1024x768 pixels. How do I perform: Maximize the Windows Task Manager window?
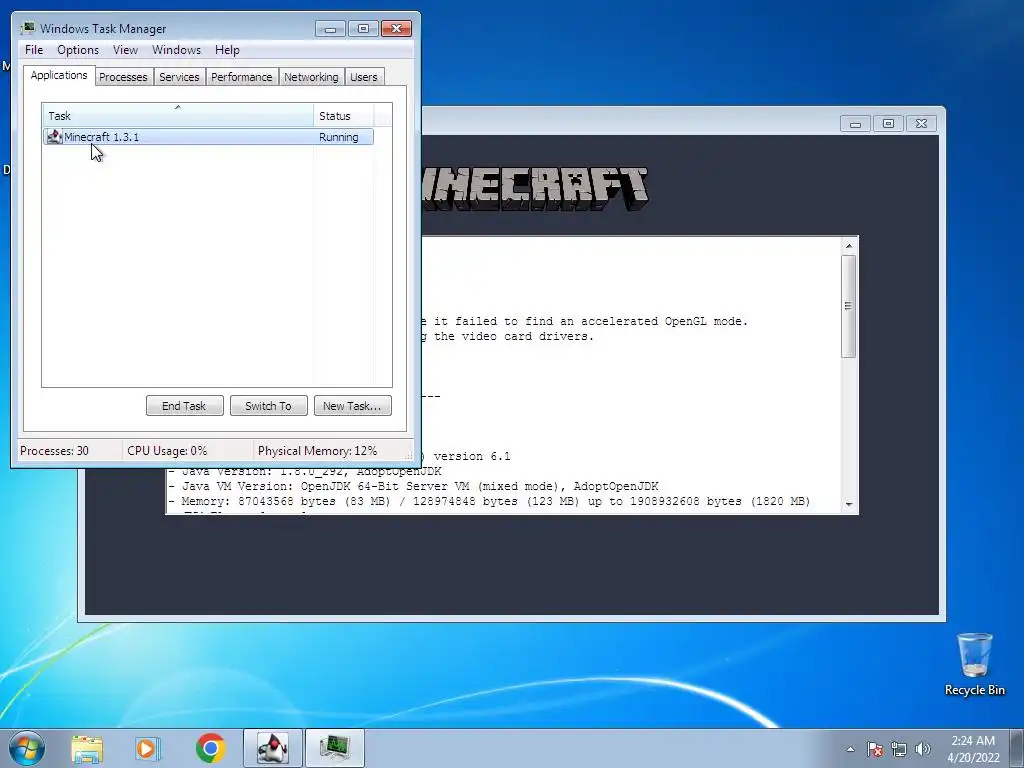point(363,29)
